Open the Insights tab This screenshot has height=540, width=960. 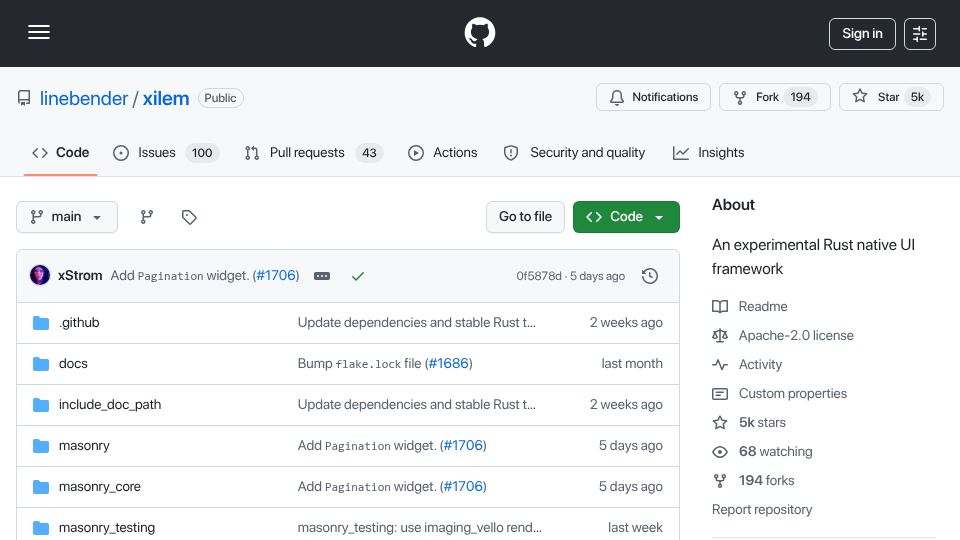(x=708, y=152)
